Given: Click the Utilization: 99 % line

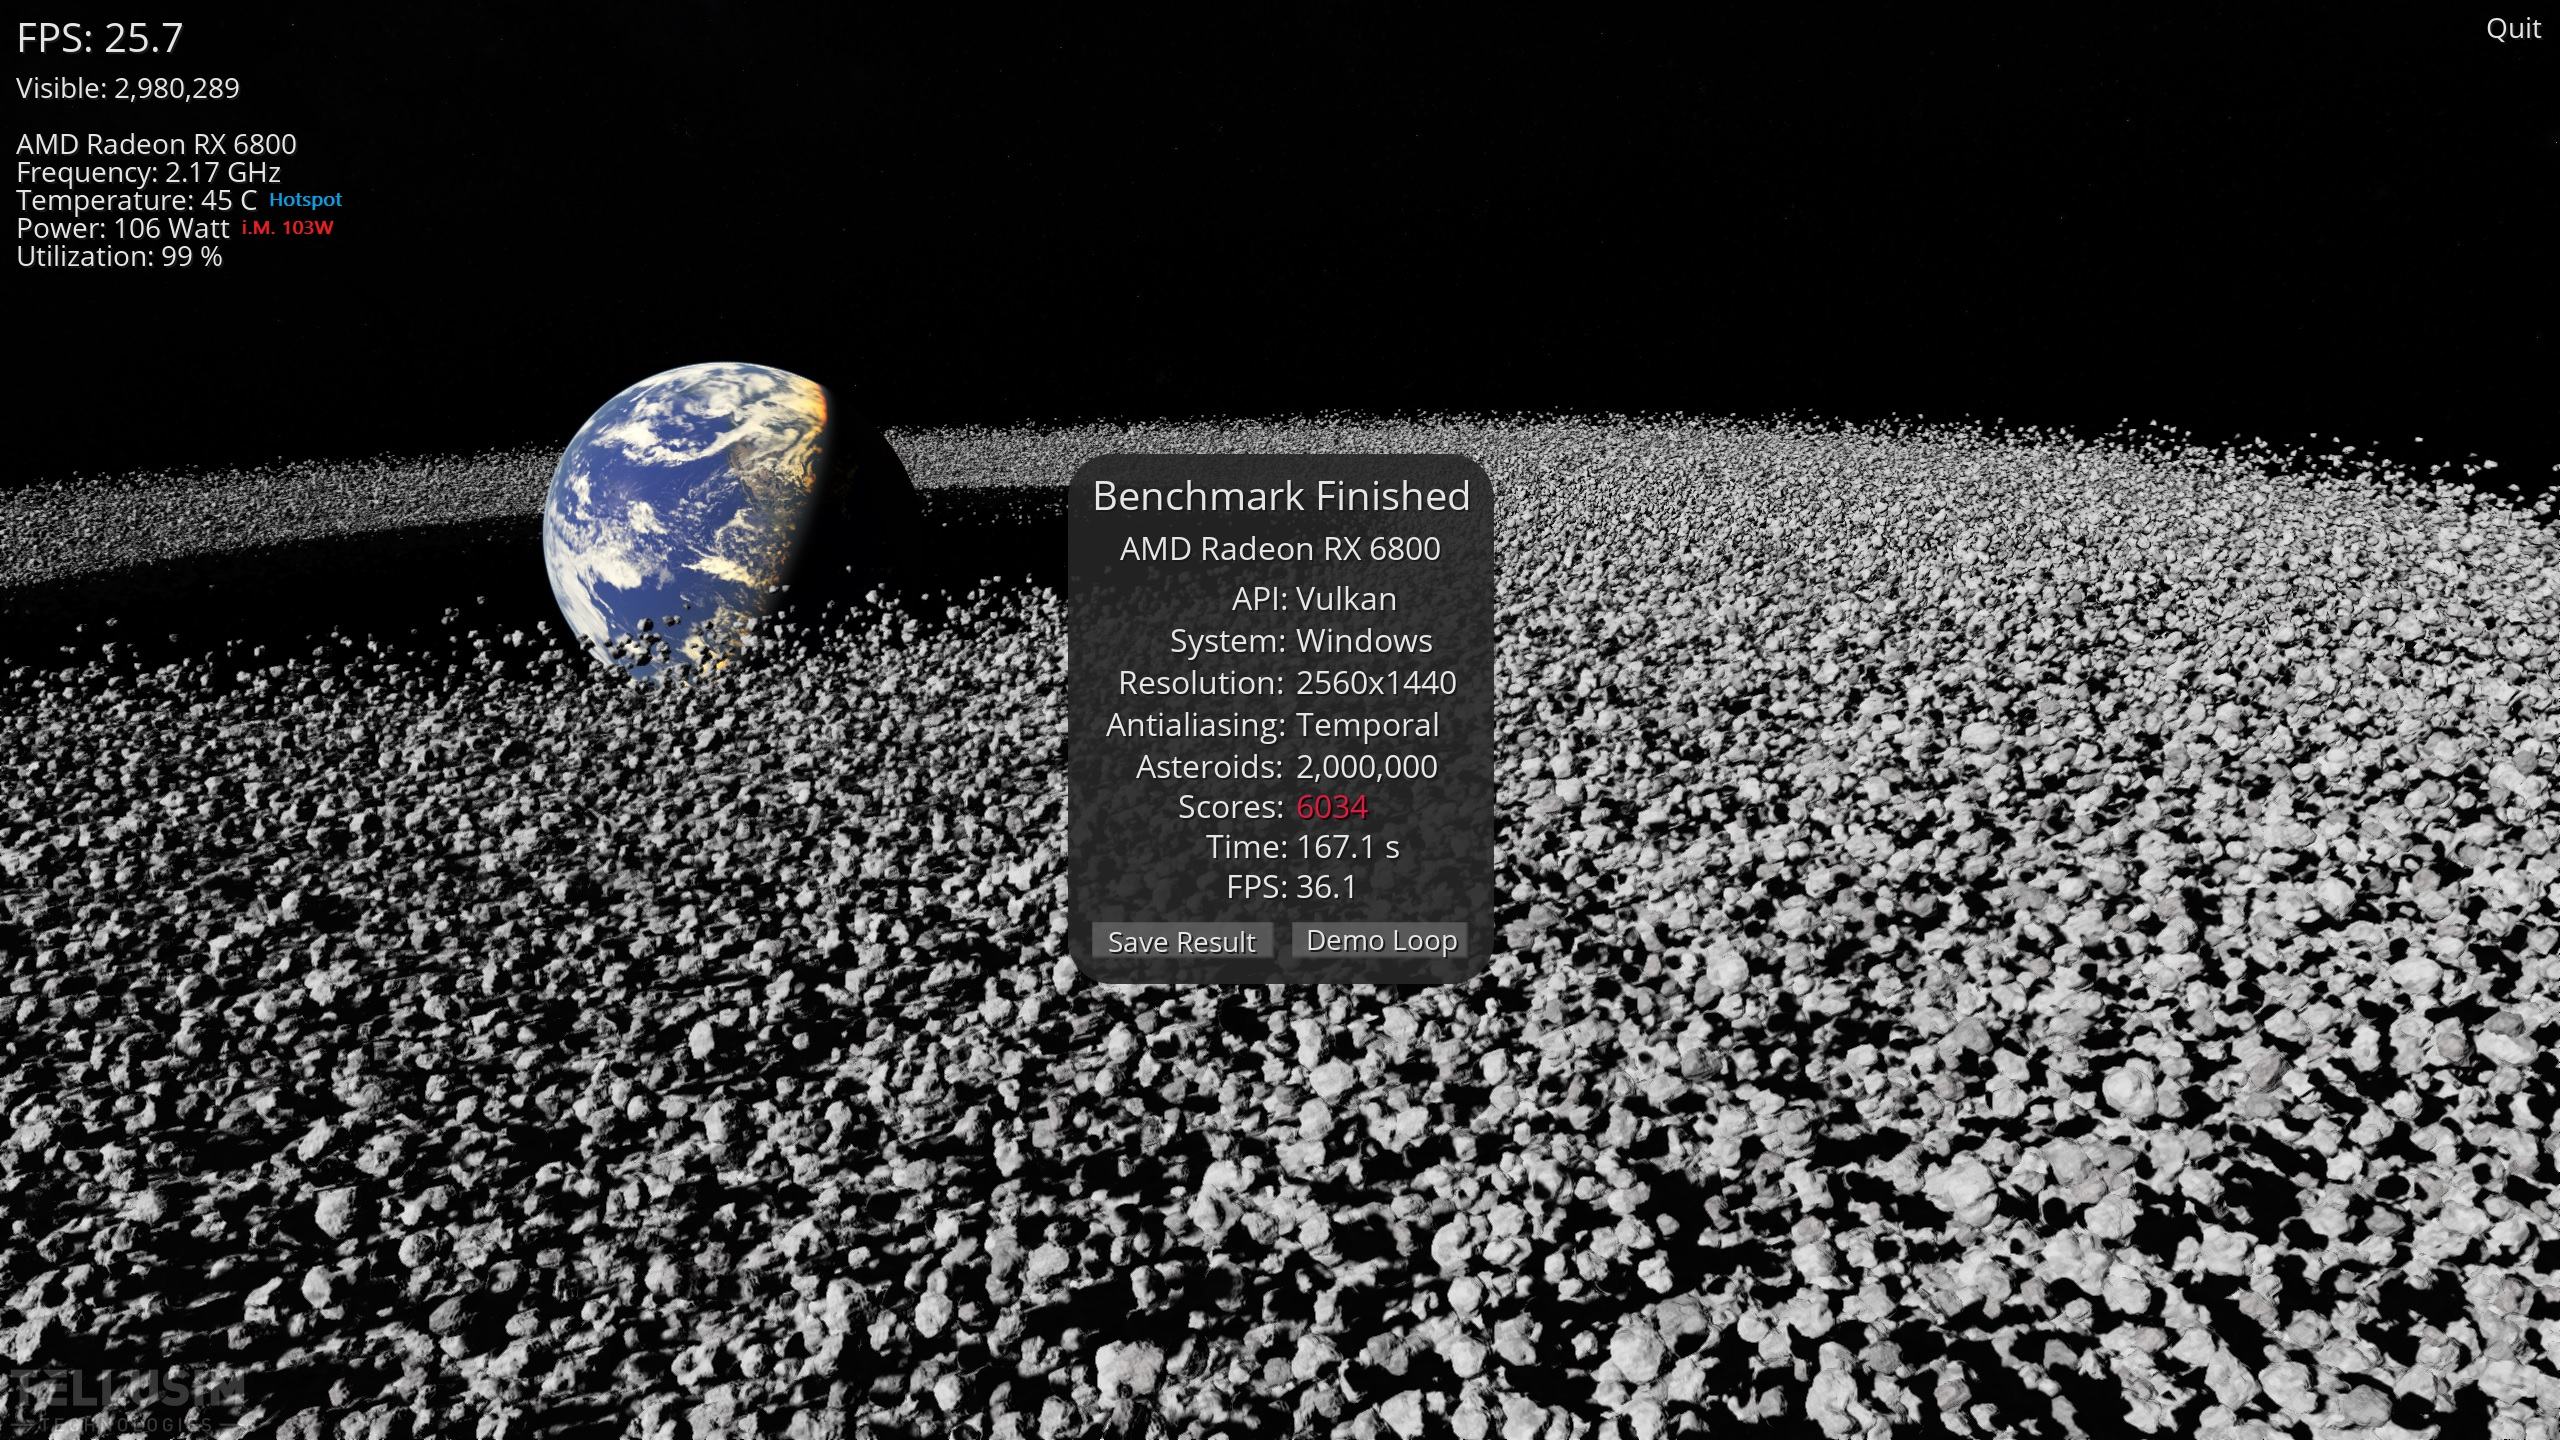Looking at the screenshot, I should 119,256.
